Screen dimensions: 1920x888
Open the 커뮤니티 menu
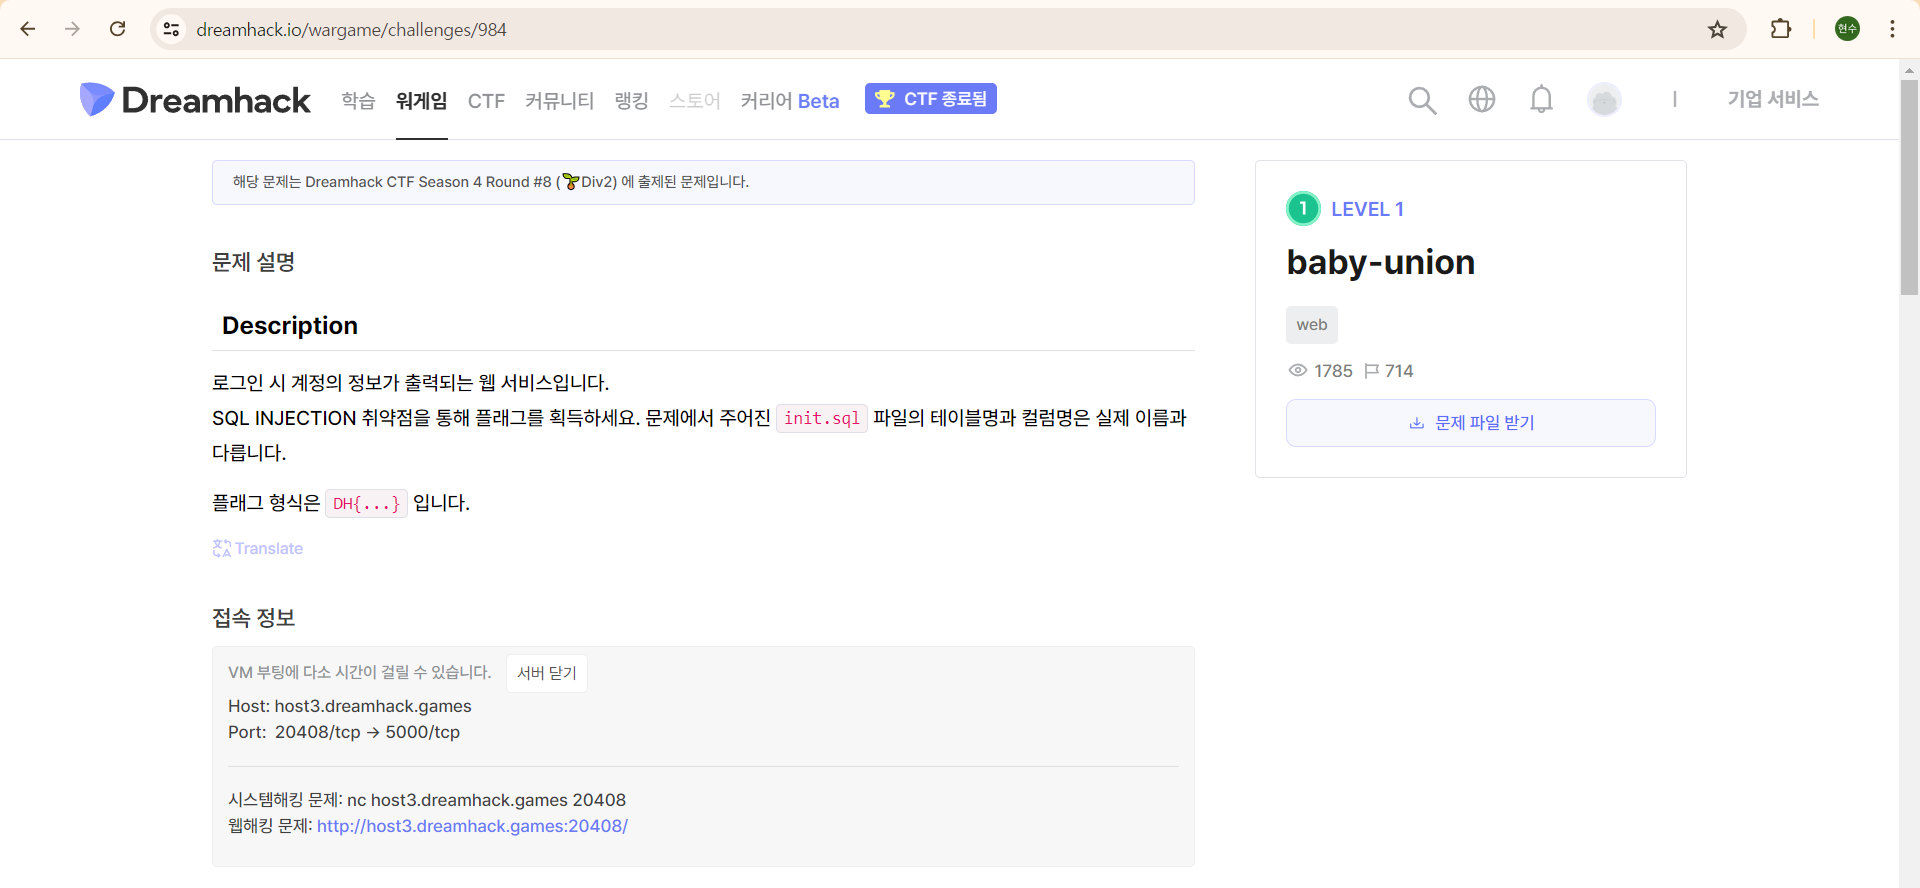(x=559, y=100)
